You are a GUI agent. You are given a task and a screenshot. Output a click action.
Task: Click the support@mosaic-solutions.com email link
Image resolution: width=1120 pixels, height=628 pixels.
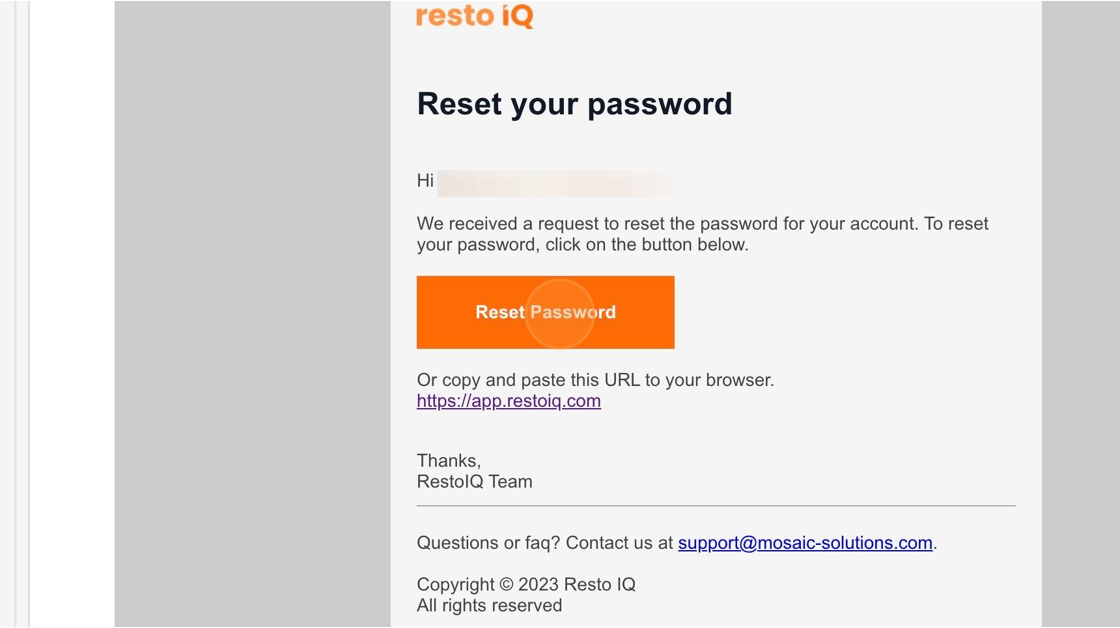(805, 543)
